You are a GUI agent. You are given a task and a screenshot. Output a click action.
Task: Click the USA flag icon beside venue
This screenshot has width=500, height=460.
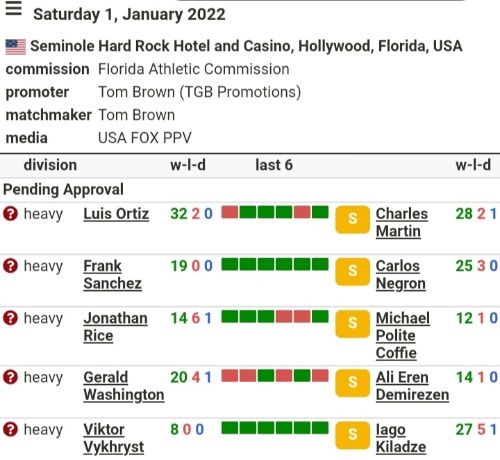tap(16, 47)
